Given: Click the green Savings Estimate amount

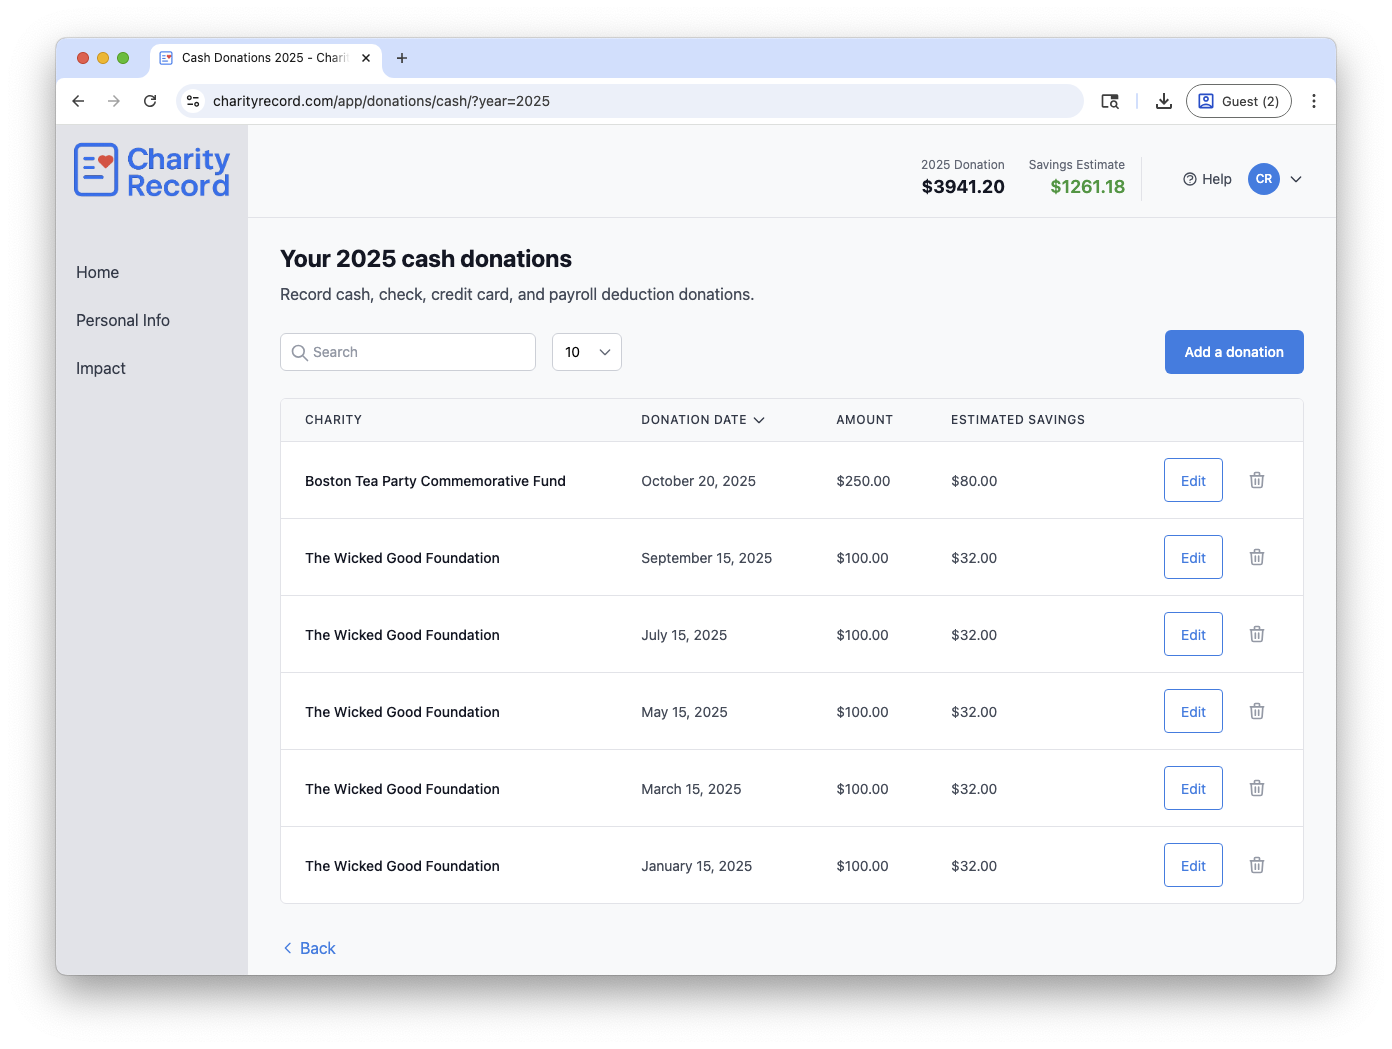Looking at the screenshot, I should pyautogui.click(x=1087, y=186).
